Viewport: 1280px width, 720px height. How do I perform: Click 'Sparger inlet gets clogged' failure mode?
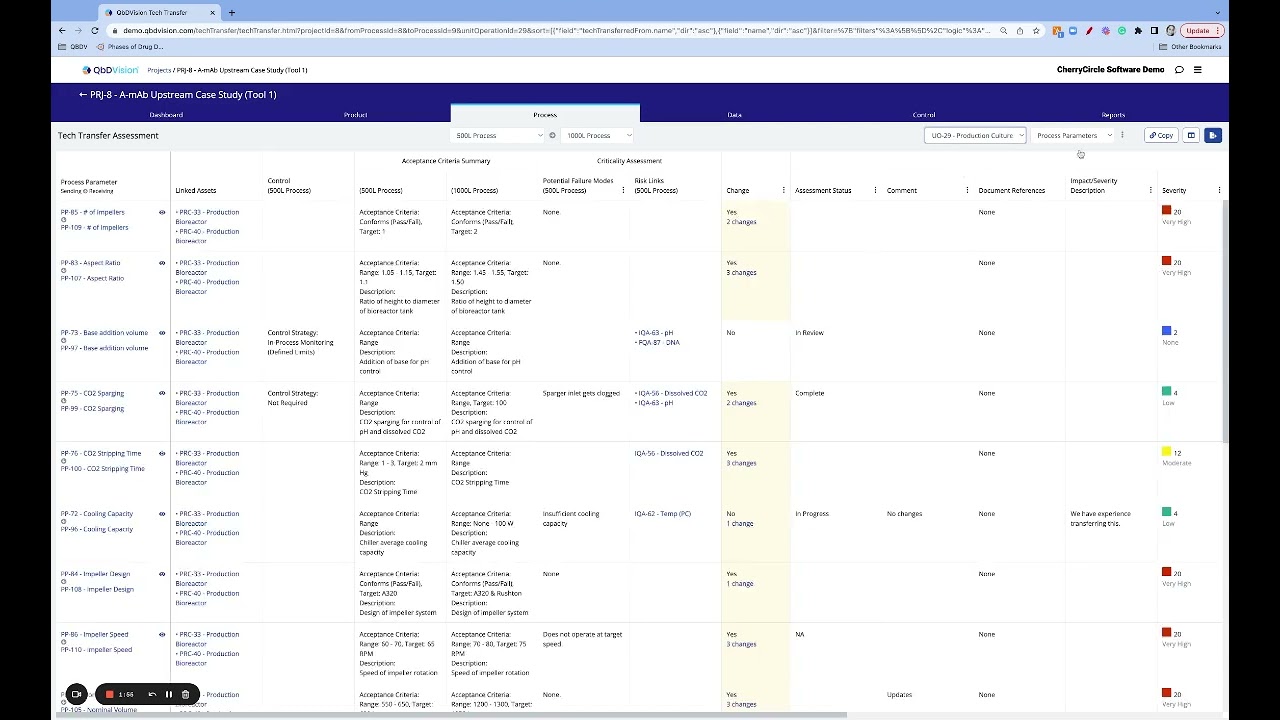pyautogui.click(x=581, y=393)
